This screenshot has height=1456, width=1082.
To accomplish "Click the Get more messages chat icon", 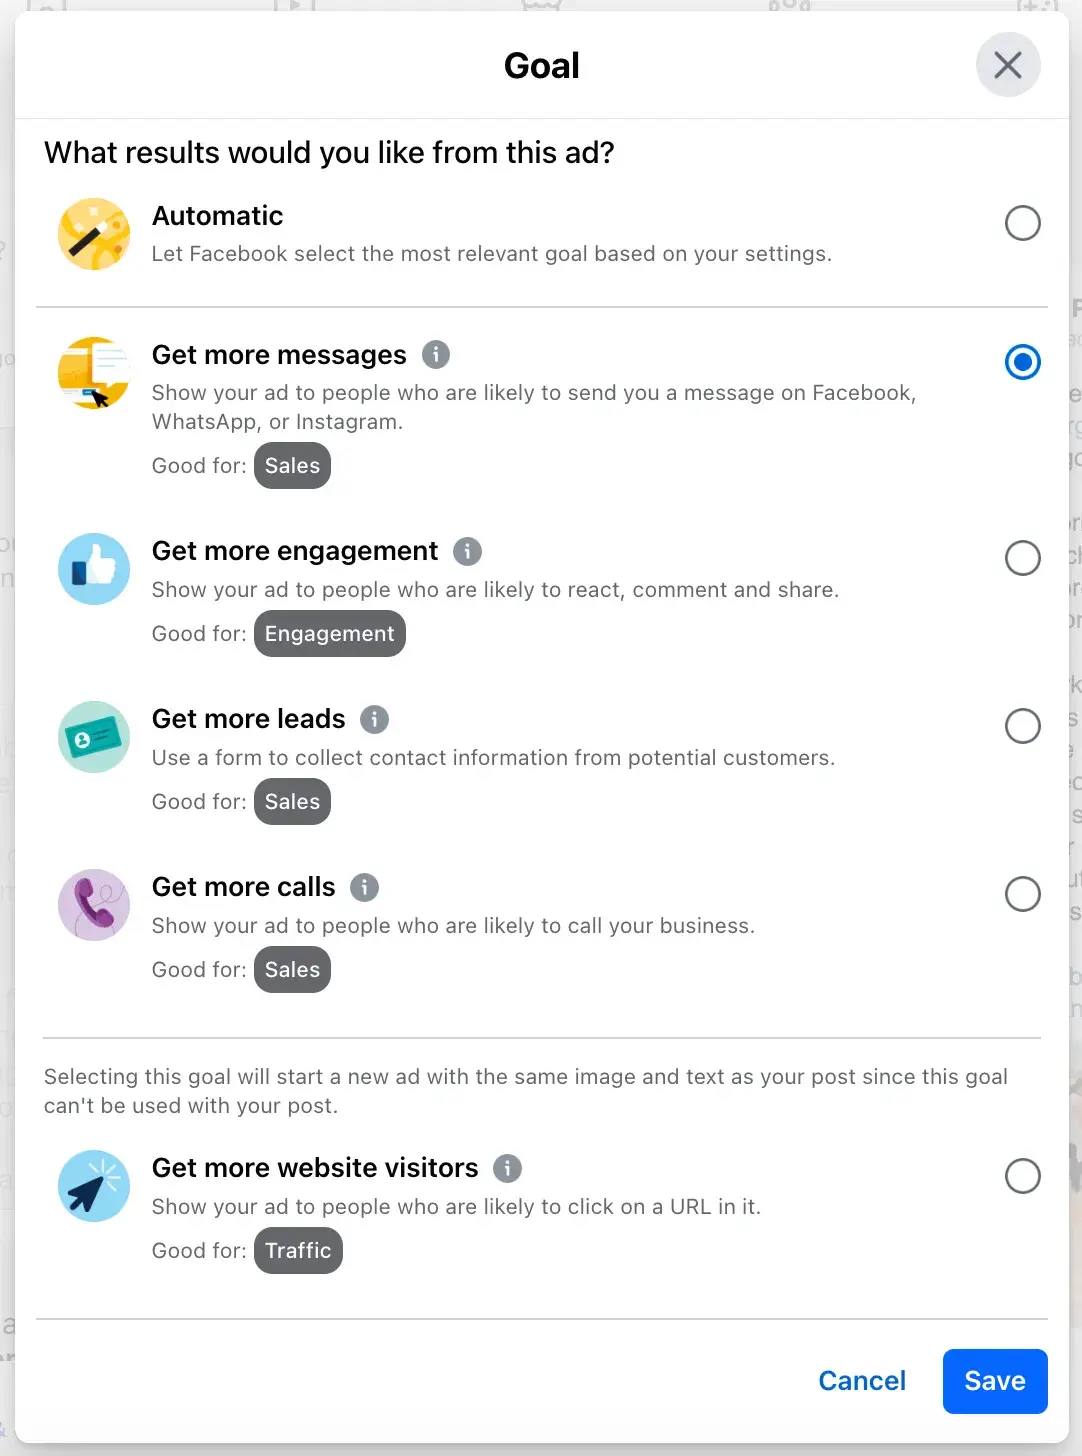I will tap(94, 373).
